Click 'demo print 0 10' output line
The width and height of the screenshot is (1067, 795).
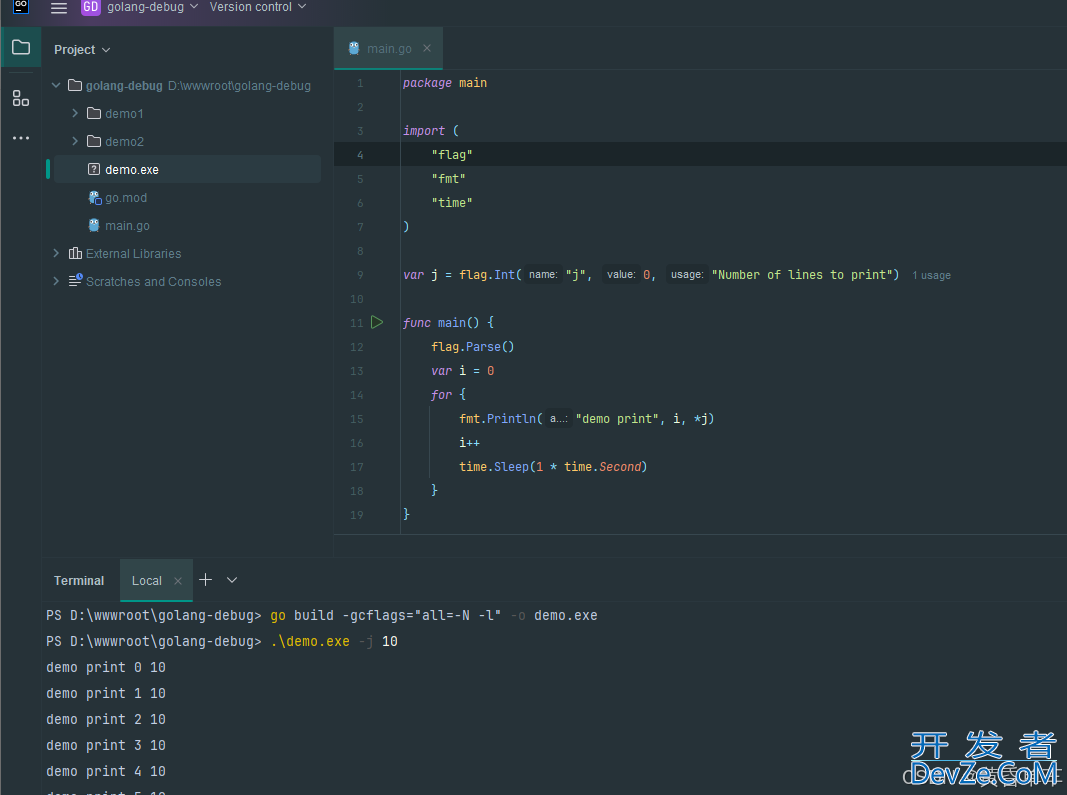(x=106, y=667)
